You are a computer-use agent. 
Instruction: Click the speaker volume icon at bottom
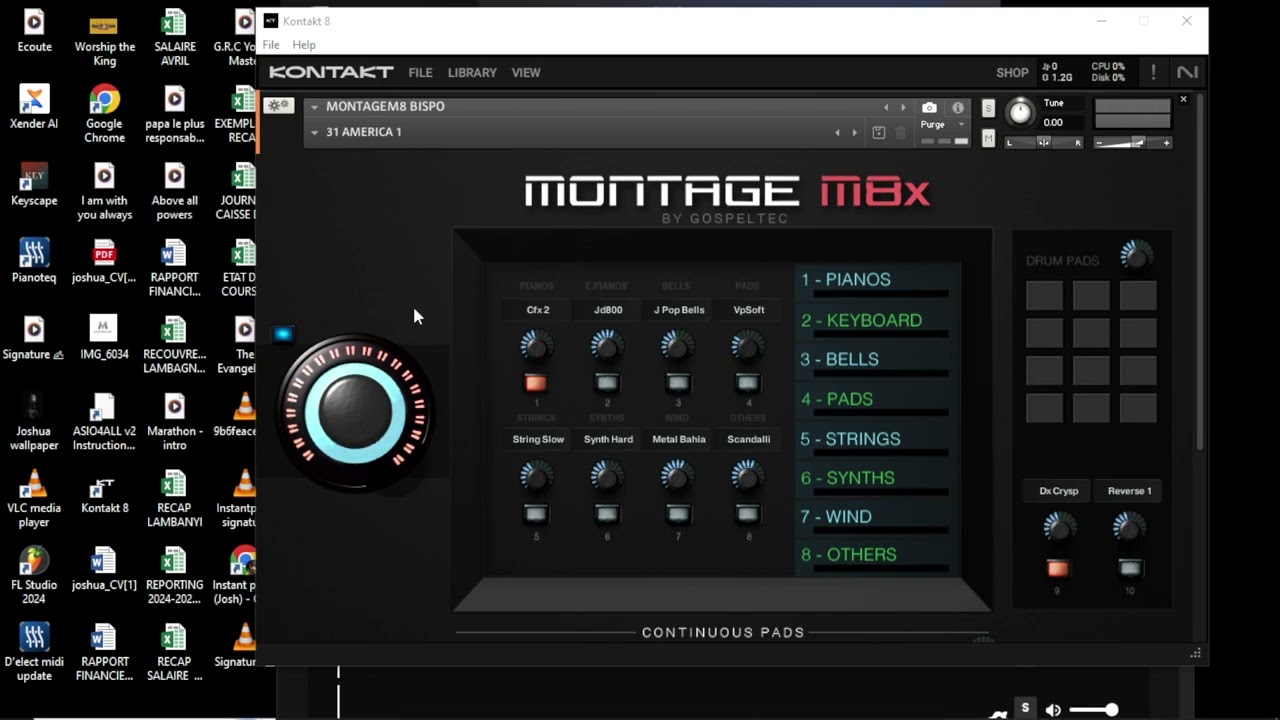(1053, 710)
